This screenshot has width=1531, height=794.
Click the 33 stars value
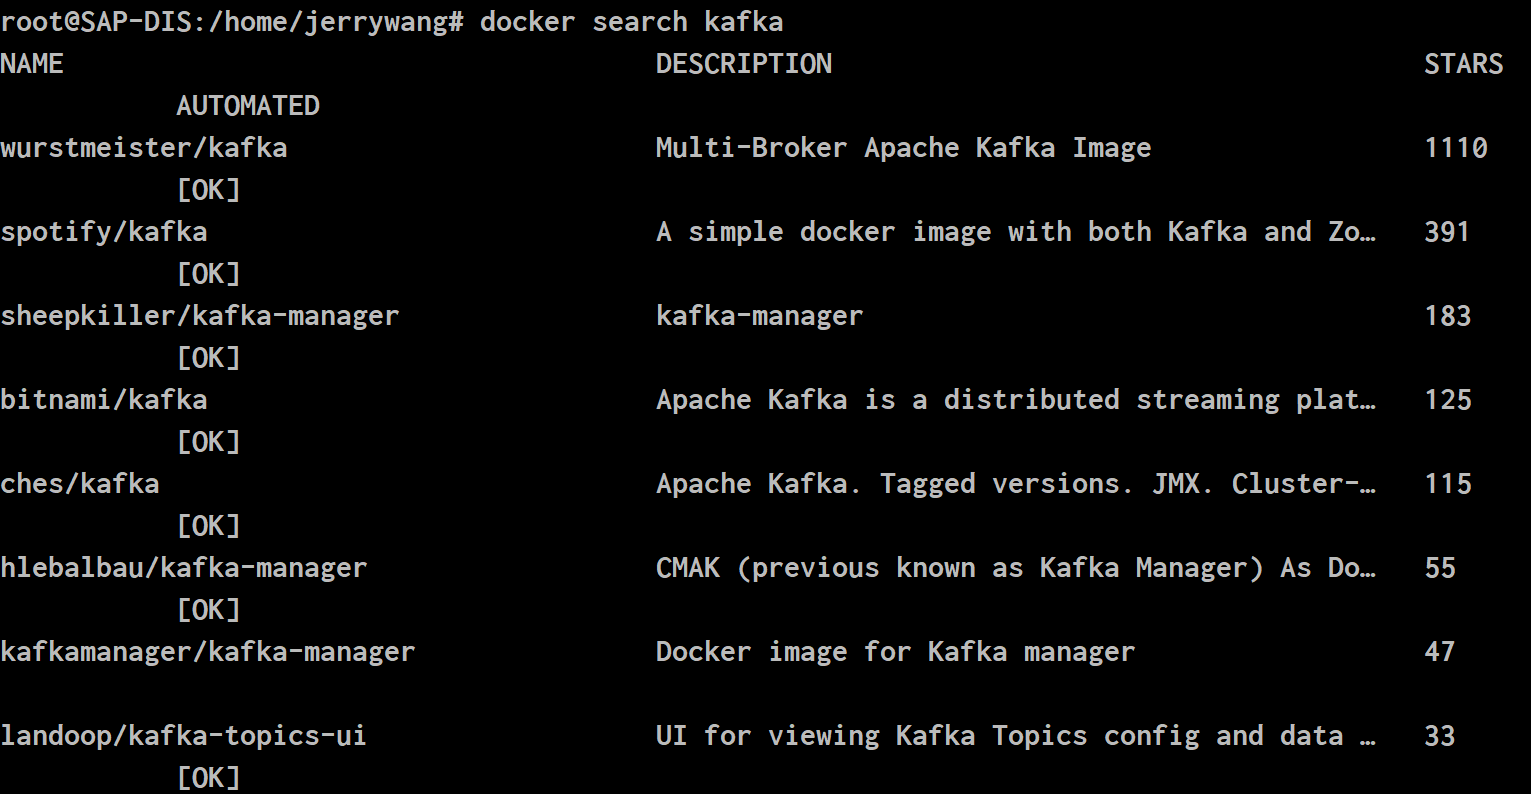click(1439, 736)
